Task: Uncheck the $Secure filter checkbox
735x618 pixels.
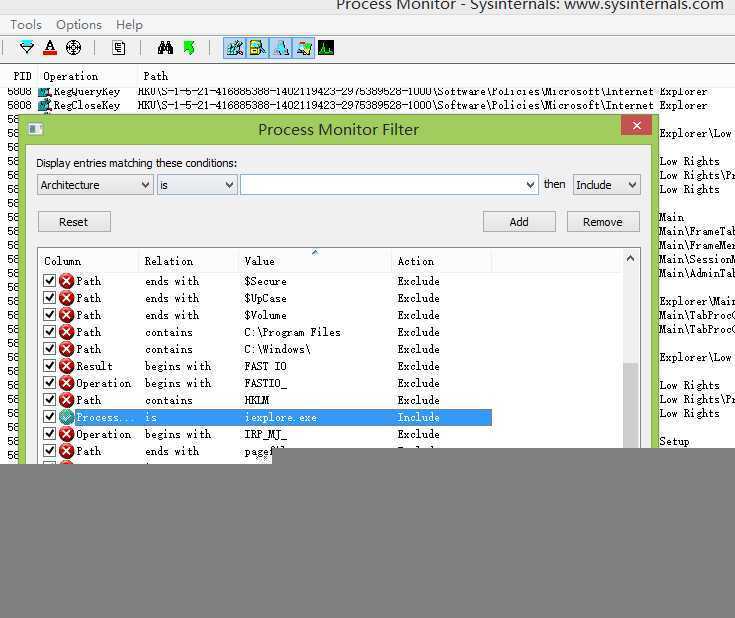Action: click(49, 280)
